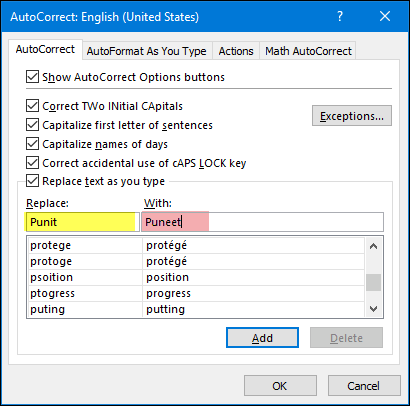Click the list scroll down arrow
410x406 pixels.
(x=373, y=309)
